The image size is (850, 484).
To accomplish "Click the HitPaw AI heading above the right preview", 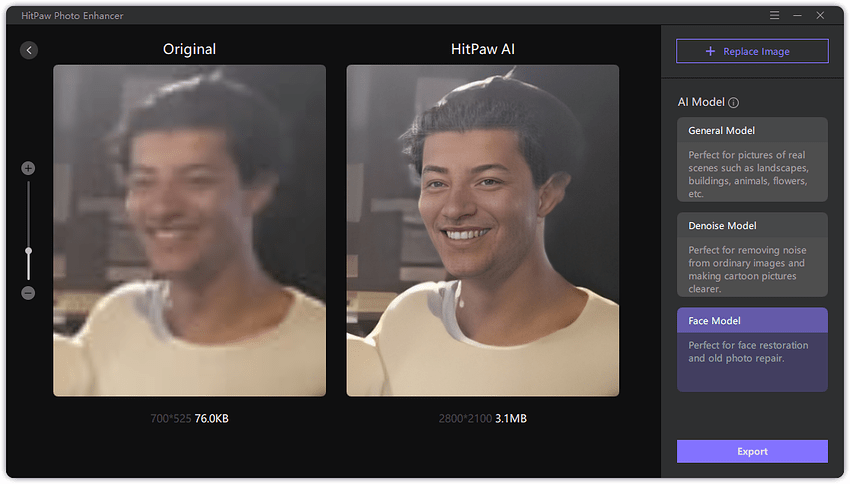I will click(x=482, y=49).
